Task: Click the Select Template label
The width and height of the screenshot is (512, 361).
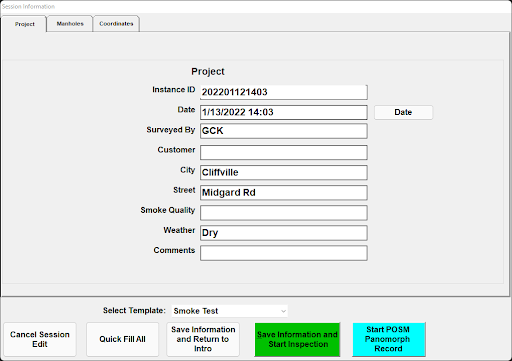Action: tap(134, 311)
